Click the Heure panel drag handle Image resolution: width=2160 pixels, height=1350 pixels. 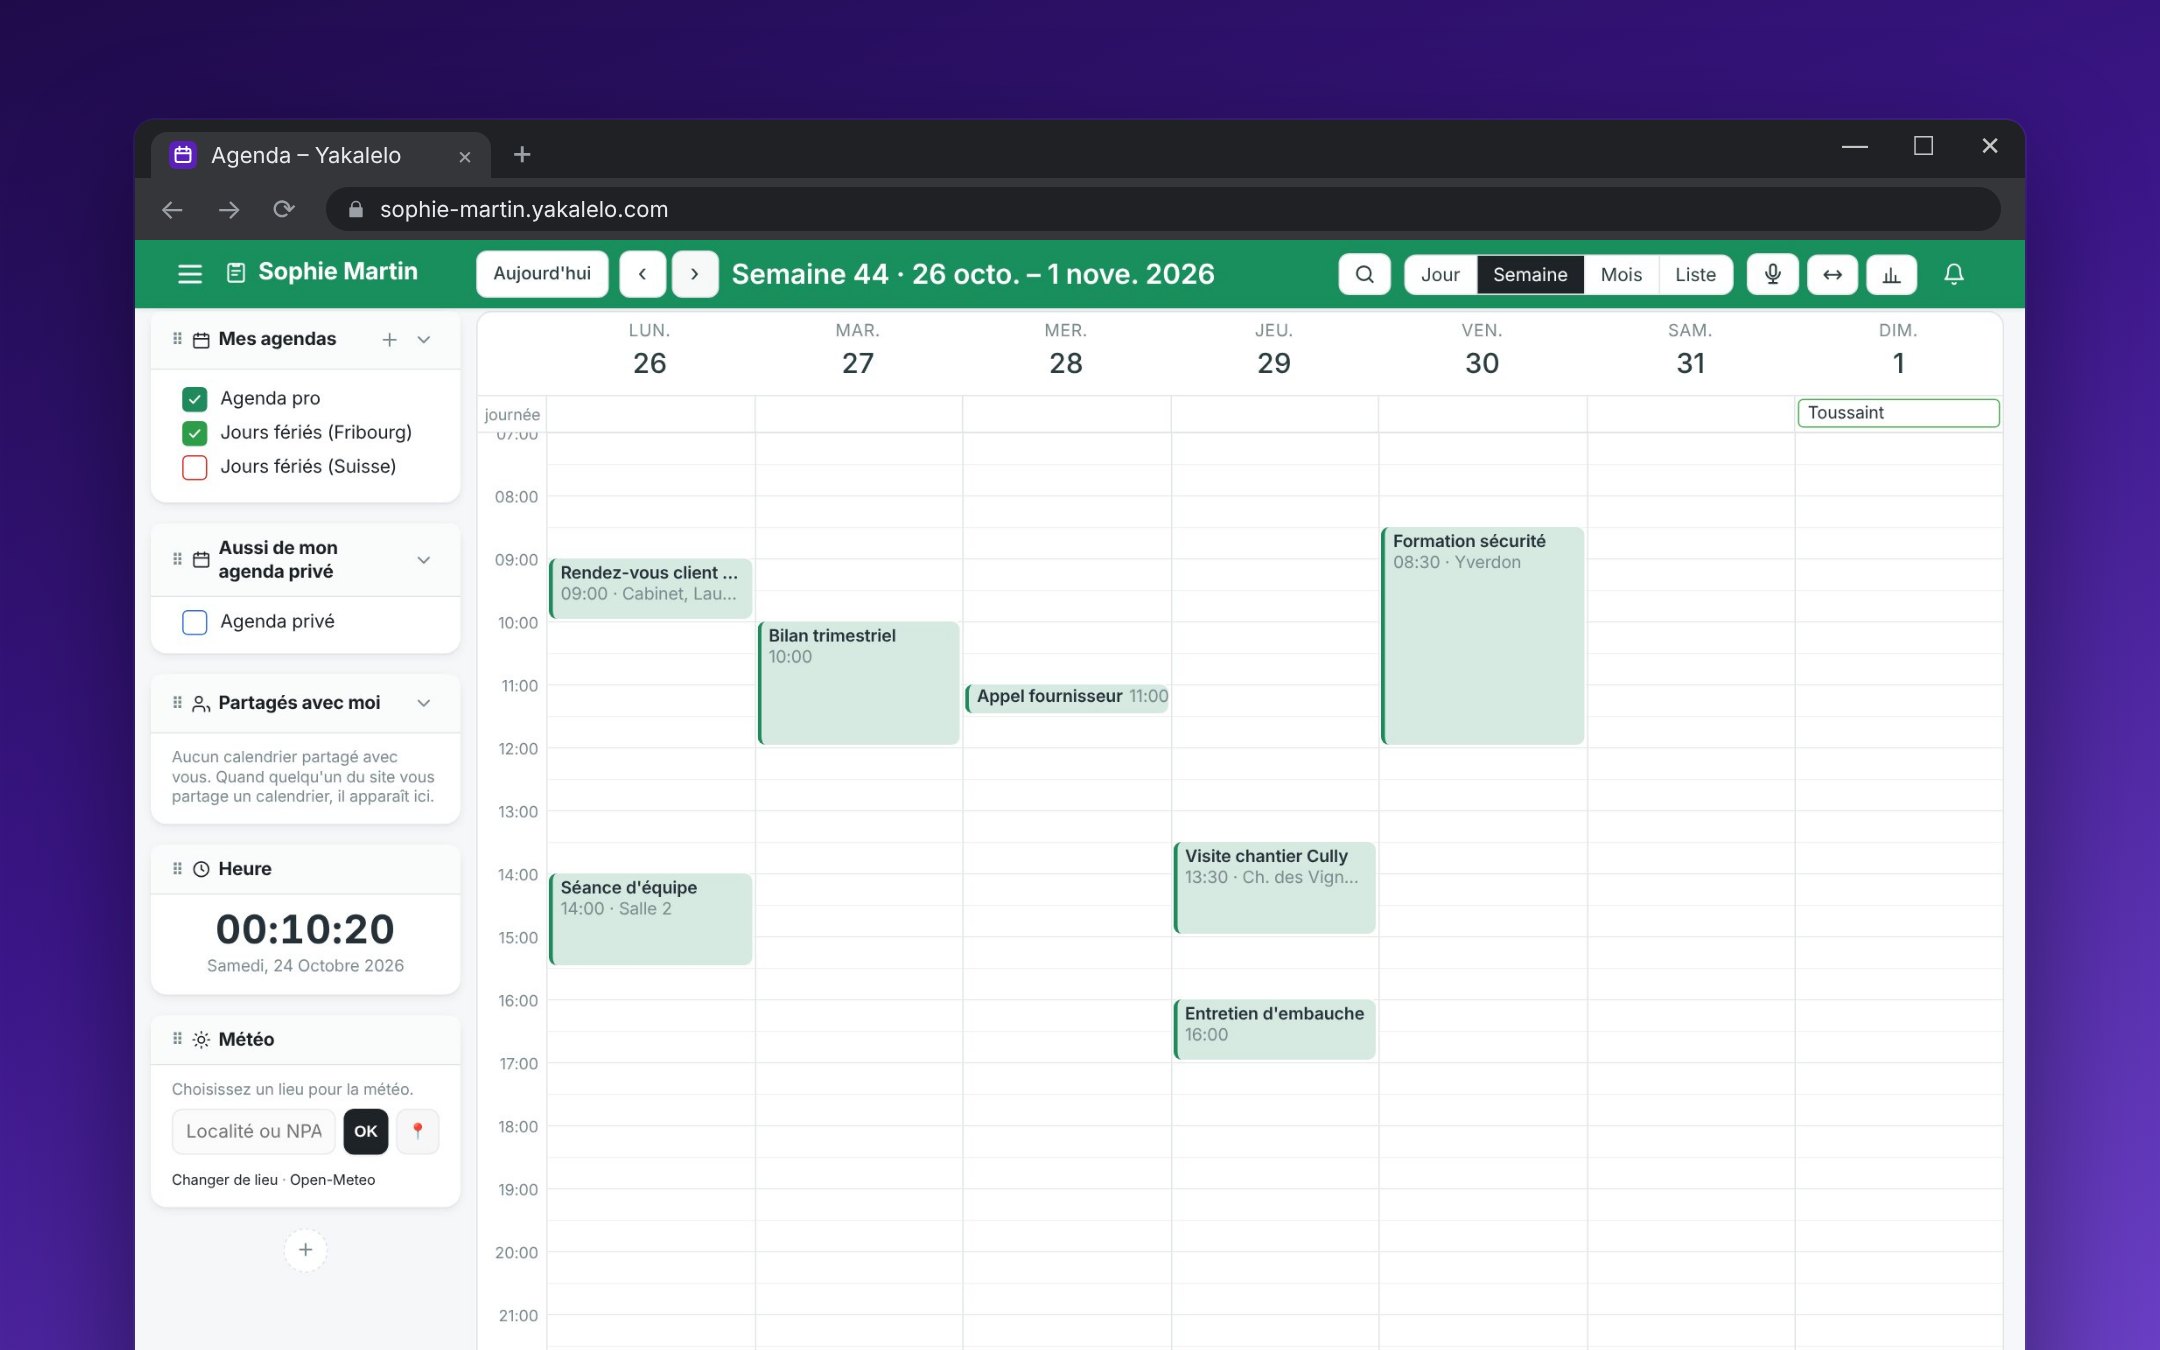177,869
